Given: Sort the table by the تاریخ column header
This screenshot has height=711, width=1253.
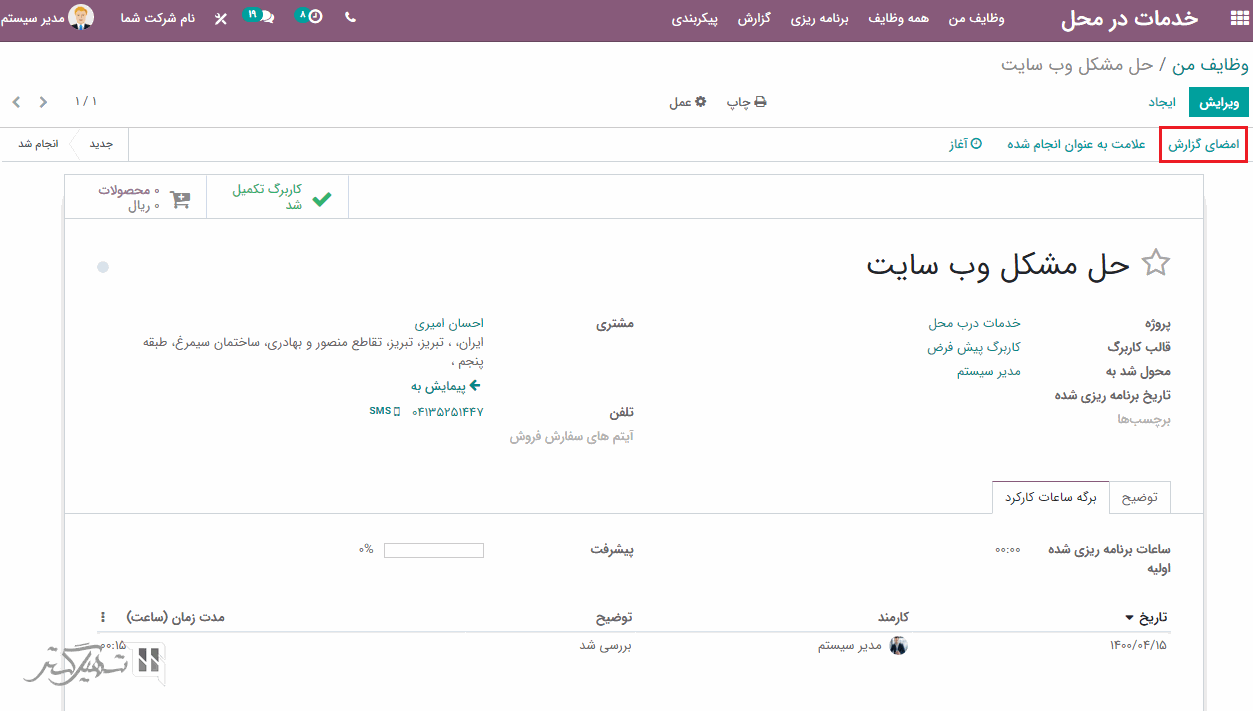Looking at the screenshot, I should (1145, 617).
